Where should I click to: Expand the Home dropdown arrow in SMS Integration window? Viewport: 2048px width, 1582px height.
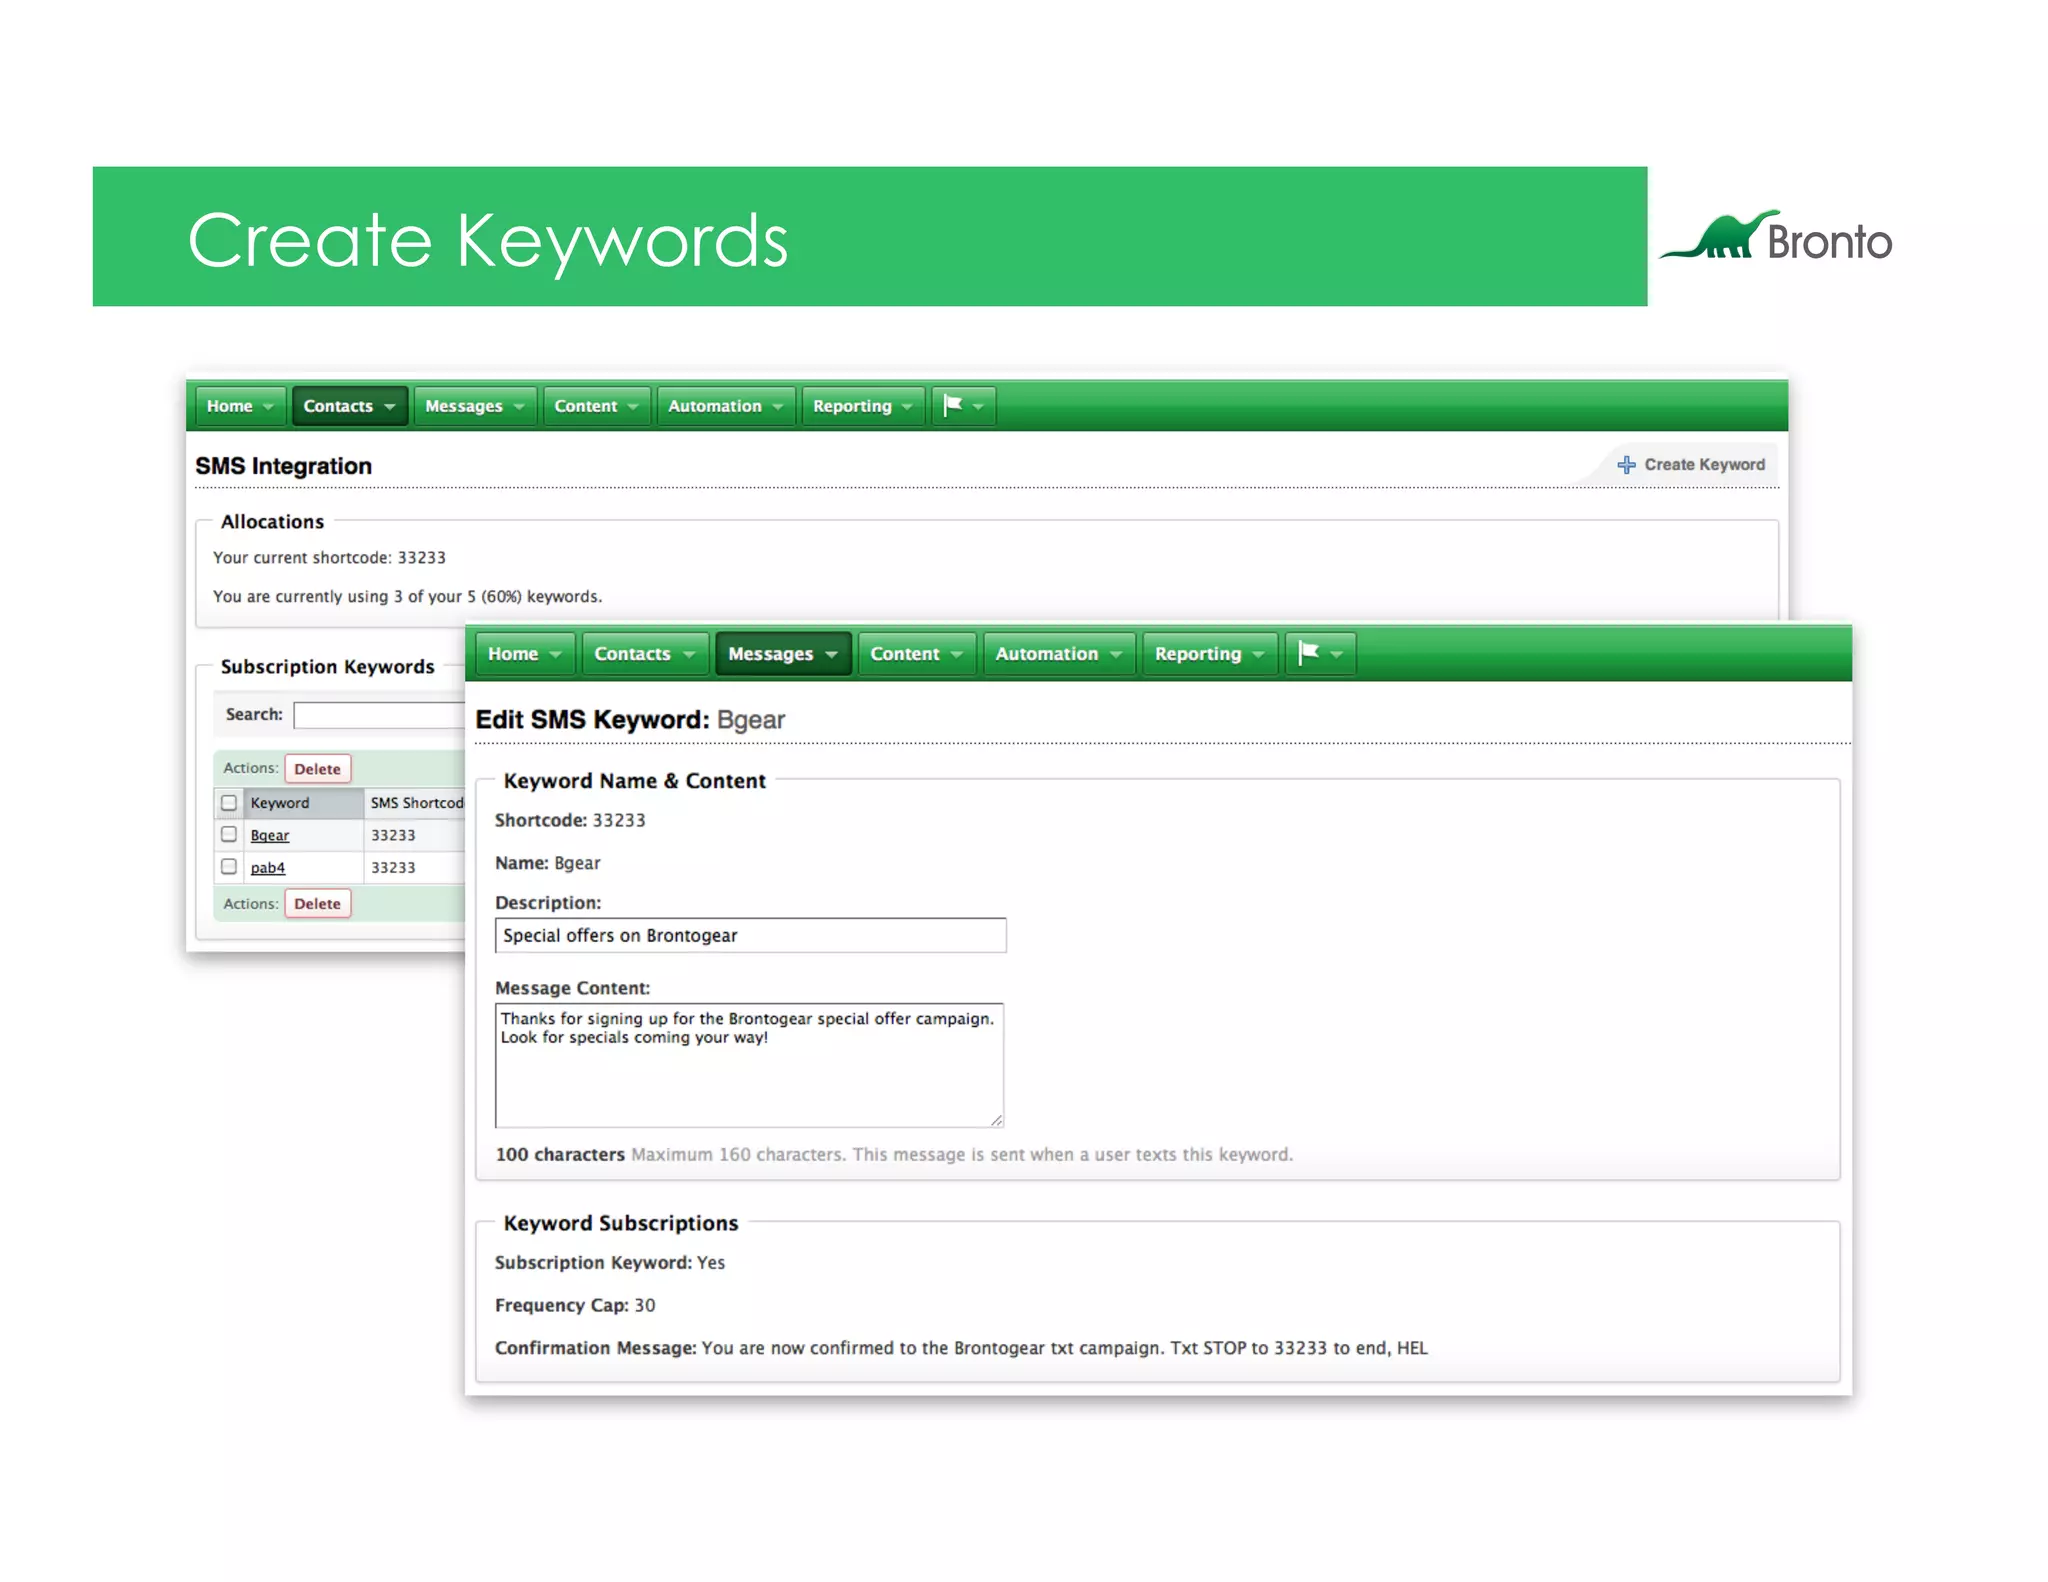(268, 407)
